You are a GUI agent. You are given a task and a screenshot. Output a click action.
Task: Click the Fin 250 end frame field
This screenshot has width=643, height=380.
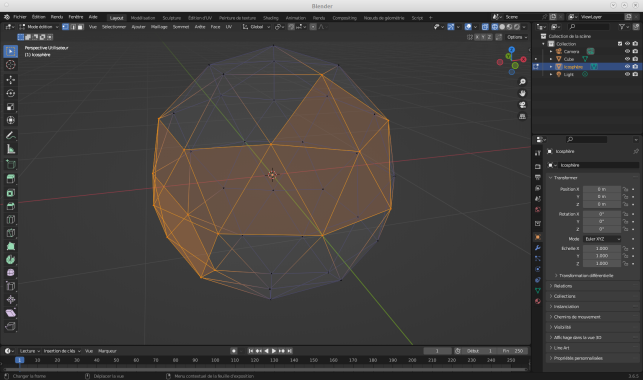513,351
